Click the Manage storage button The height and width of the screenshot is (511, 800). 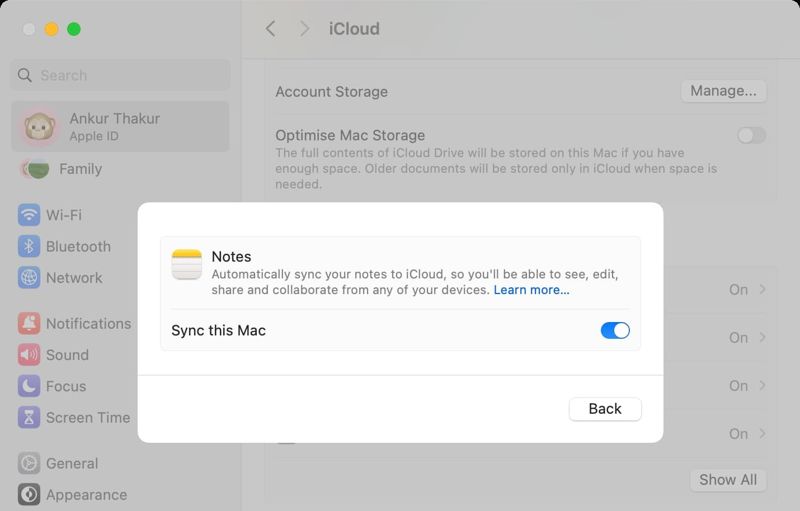(x=723, y=91)
